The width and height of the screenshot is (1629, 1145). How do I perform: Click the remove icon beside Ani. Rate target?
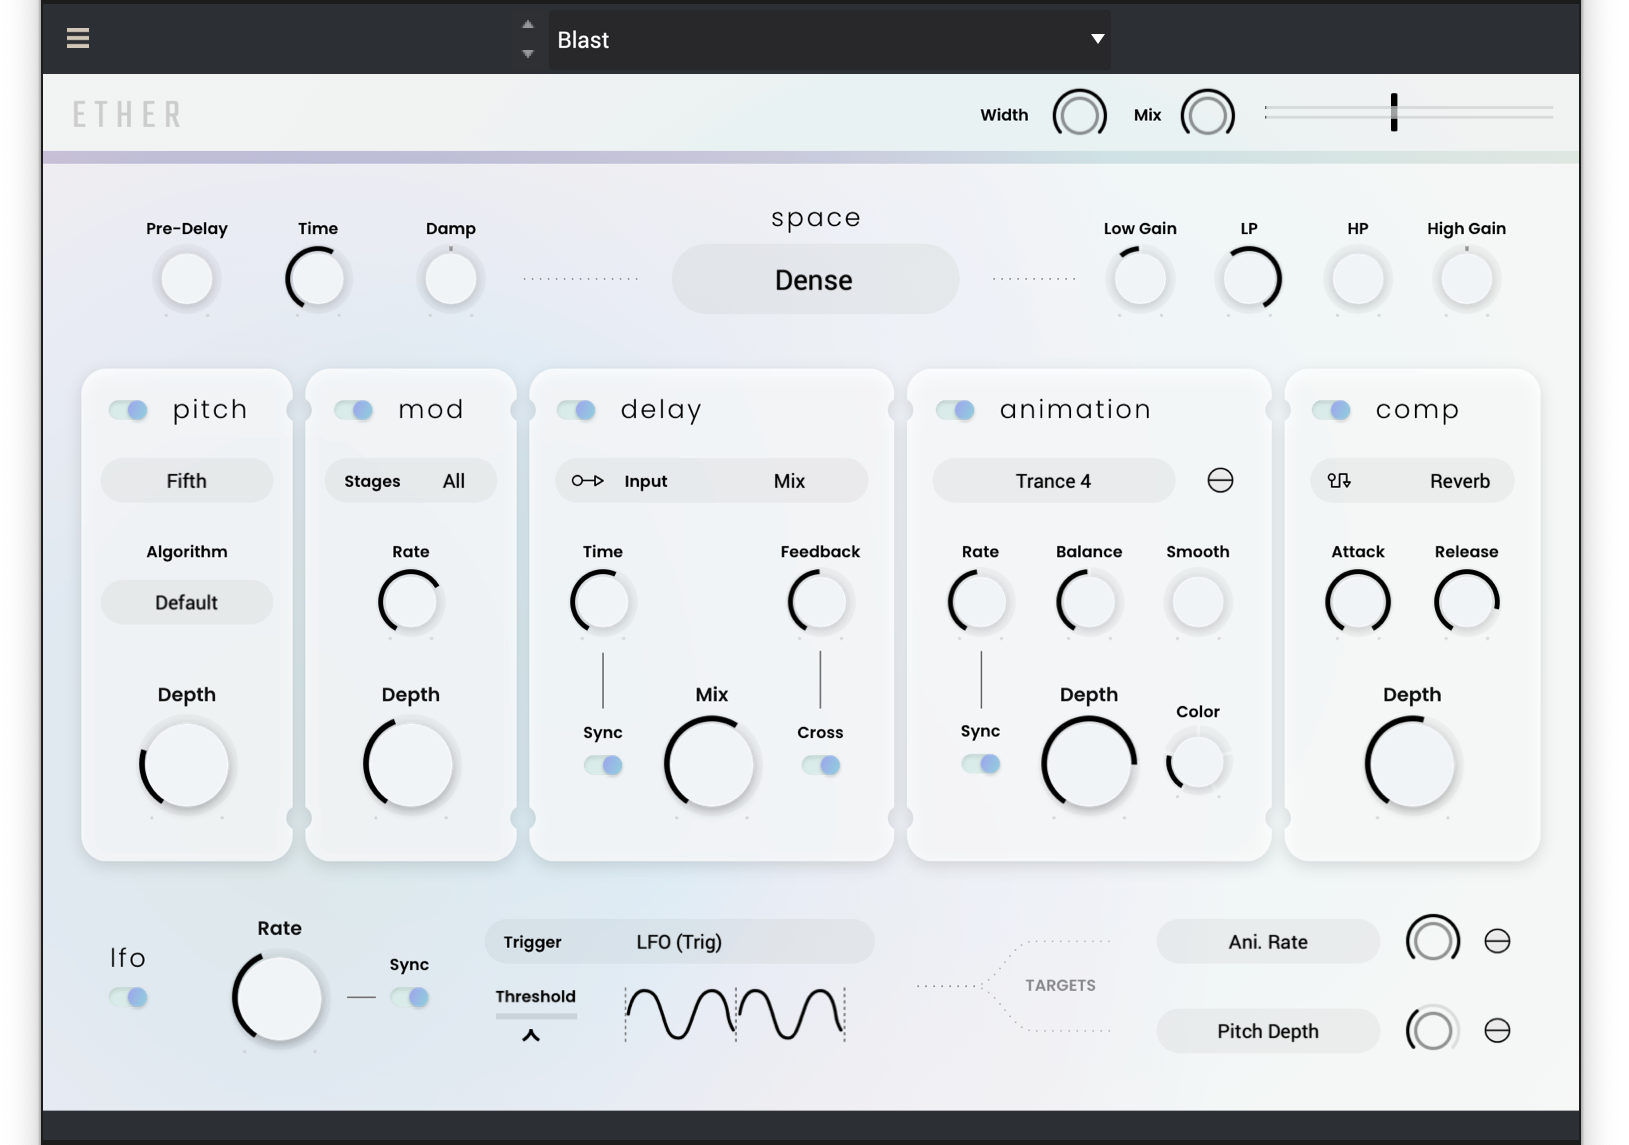(1497, 941)
